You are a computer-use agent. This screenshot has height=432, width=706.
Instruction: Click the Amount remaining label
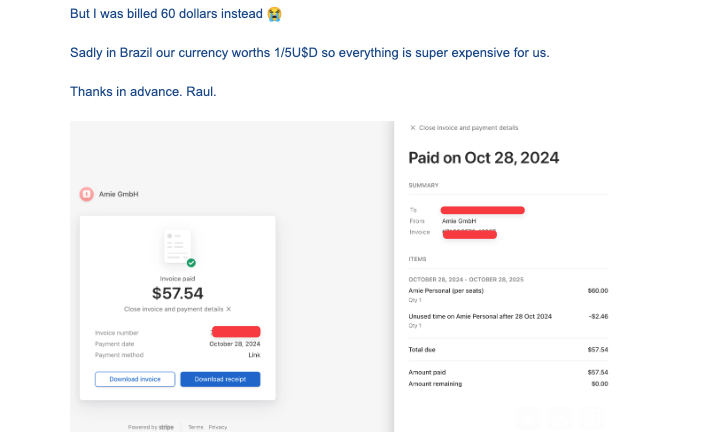click(435, 384)
